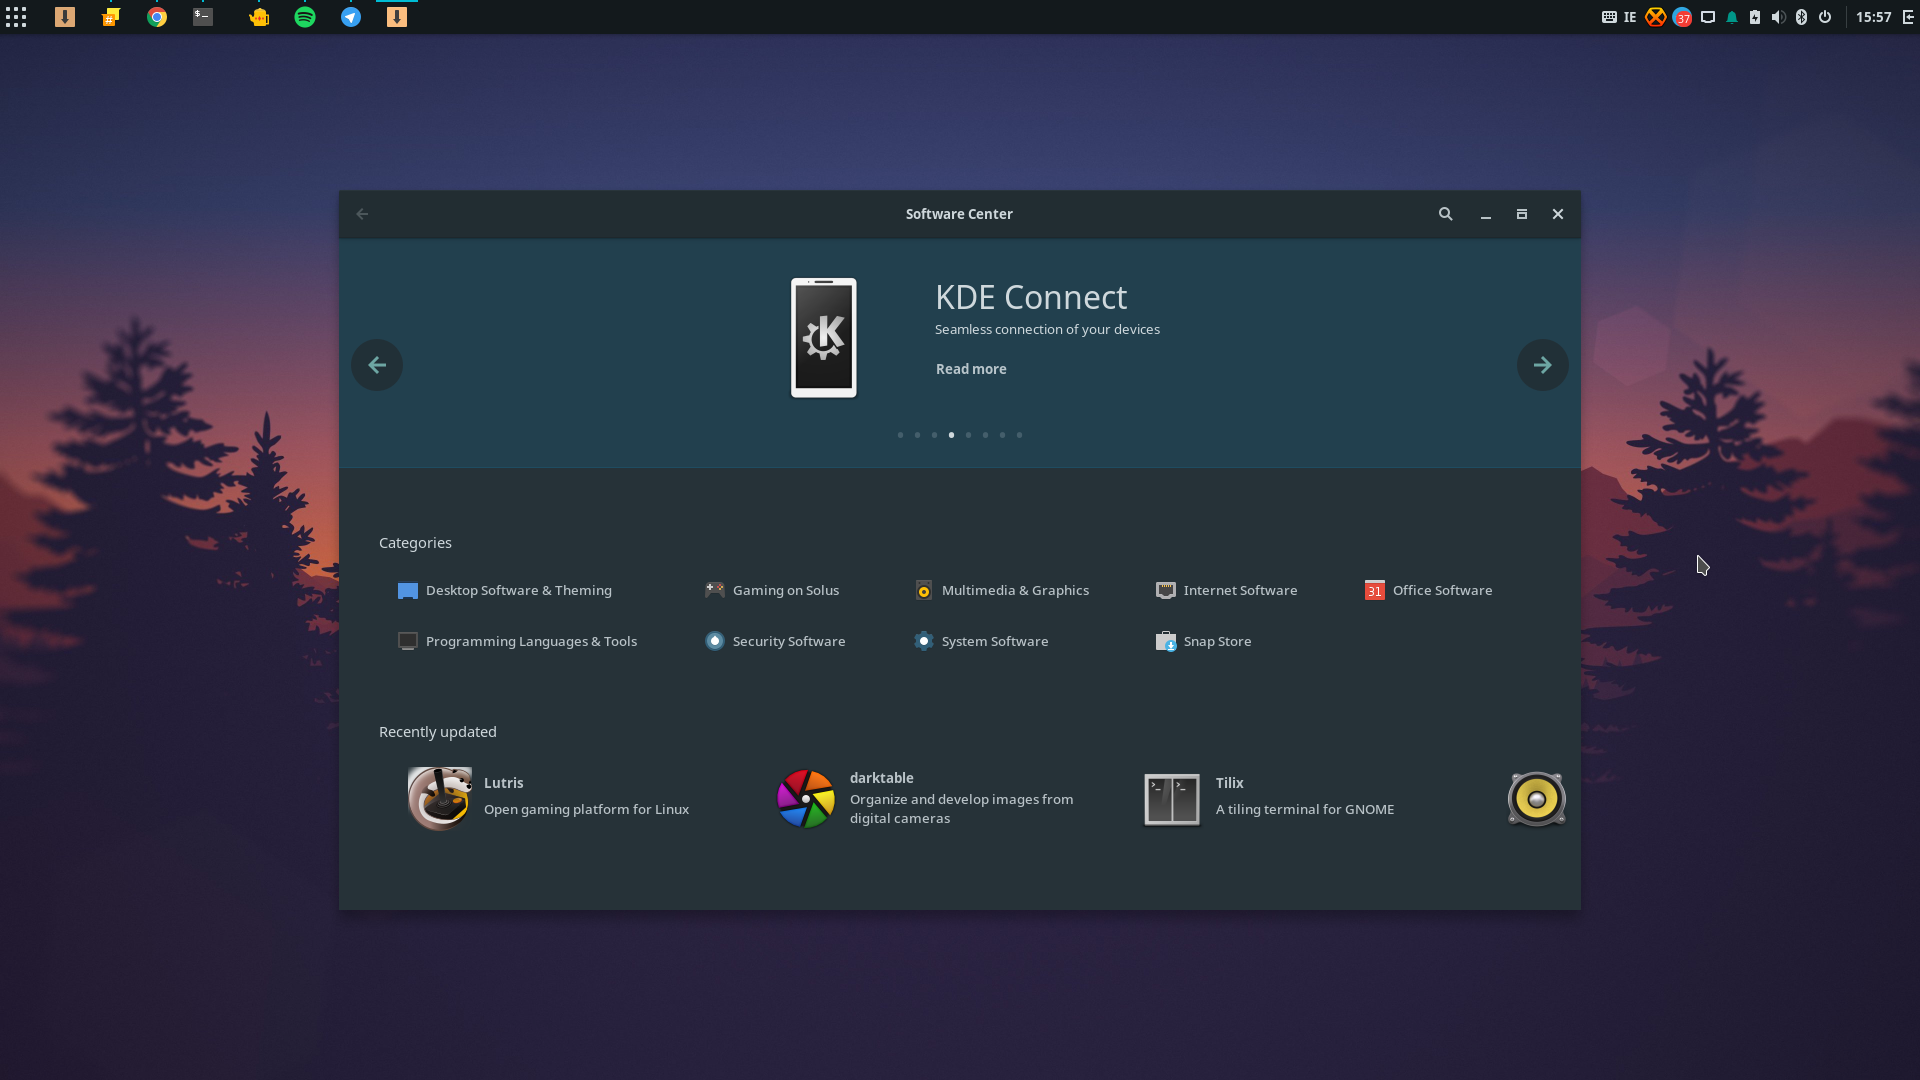Open the on-screen keyboard tray icon

(1609, 17)
